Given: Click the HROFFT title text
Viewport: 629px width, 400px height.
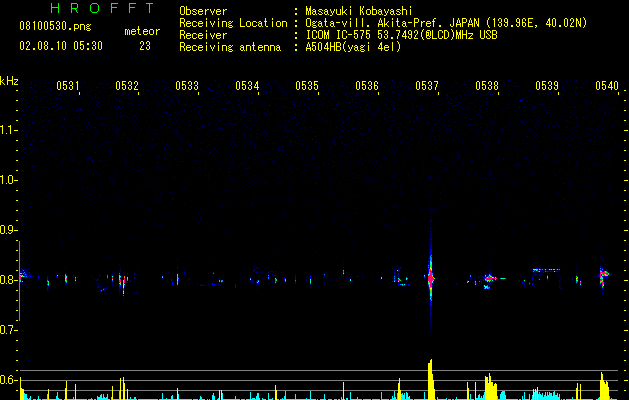Looking at the screenshot, I should click(103, 8).
